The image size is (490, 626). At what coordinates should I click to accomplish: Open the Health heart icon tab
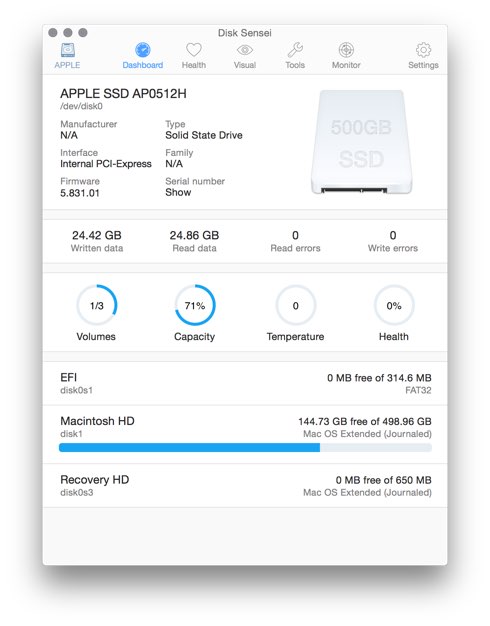coord(194,50)
